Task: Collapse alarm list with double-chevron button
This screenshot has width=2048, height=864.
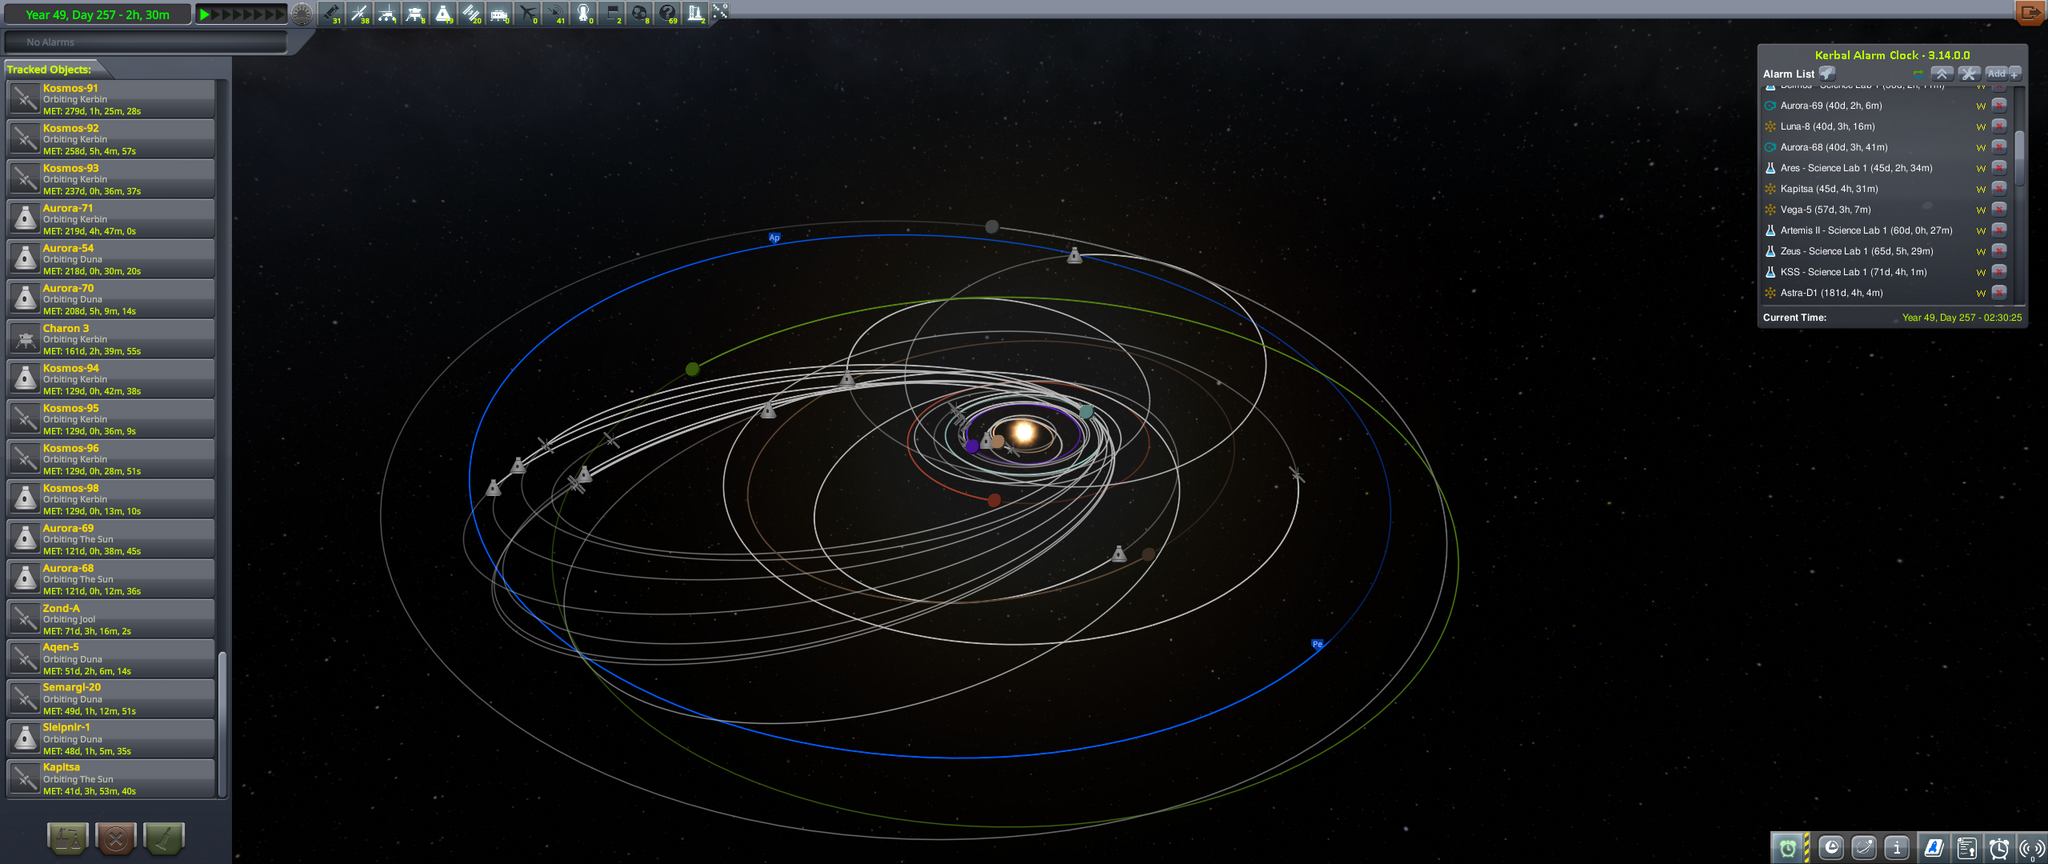Action: coord(1942,73)
